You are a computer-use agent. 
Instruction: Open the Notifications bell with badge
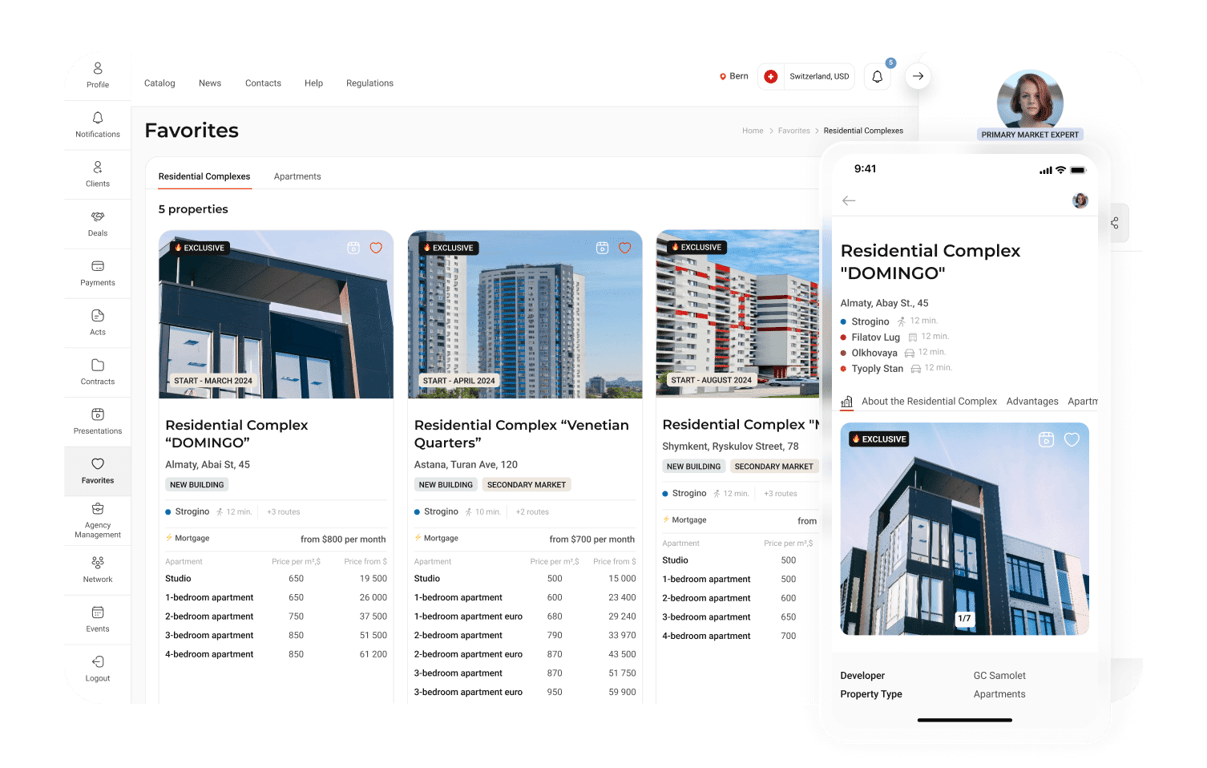[877, 76]
